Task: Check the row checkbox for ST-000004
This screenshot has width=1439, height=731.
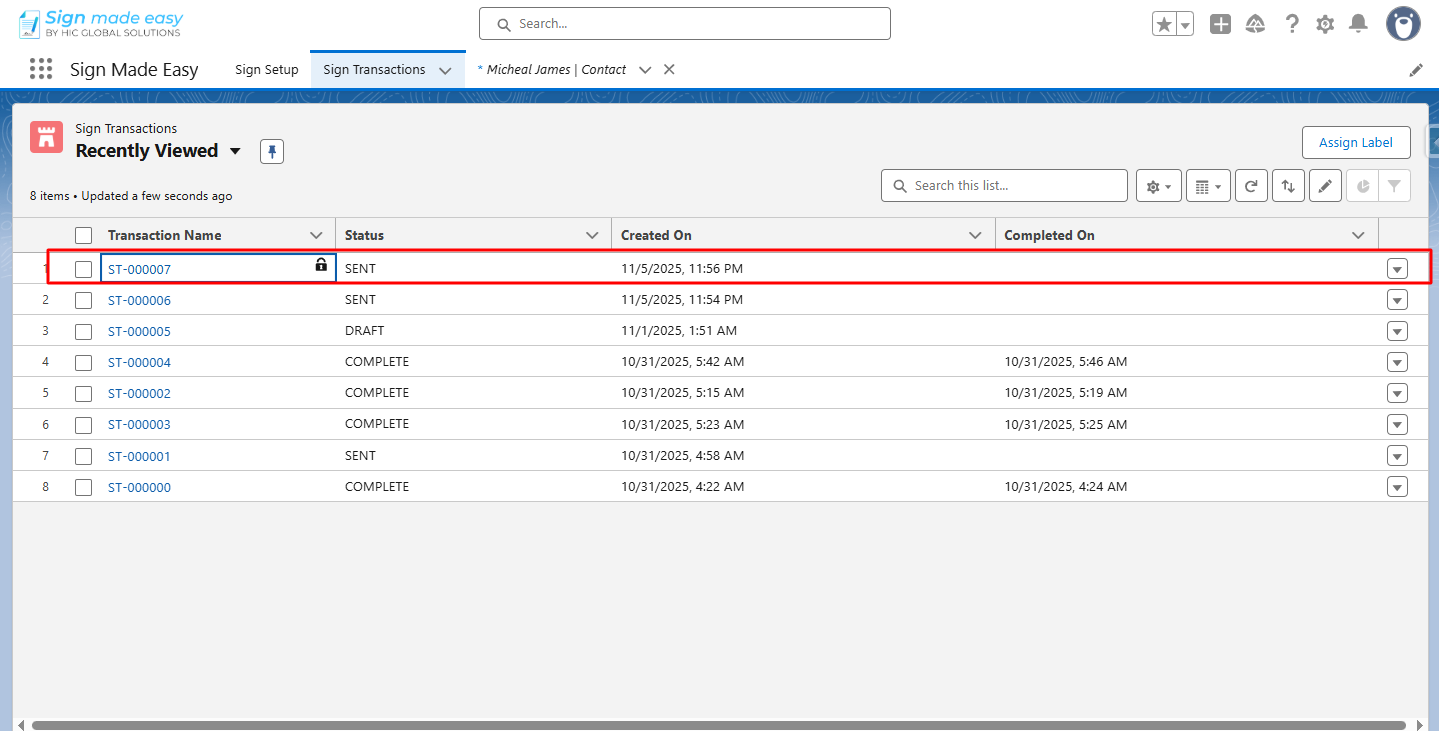Action: (84, 362)
